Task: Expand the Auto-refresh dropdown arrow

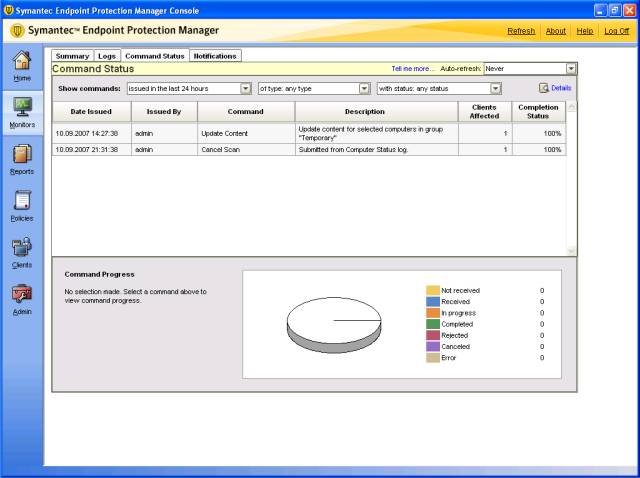Action: click(x=571, y=69)
